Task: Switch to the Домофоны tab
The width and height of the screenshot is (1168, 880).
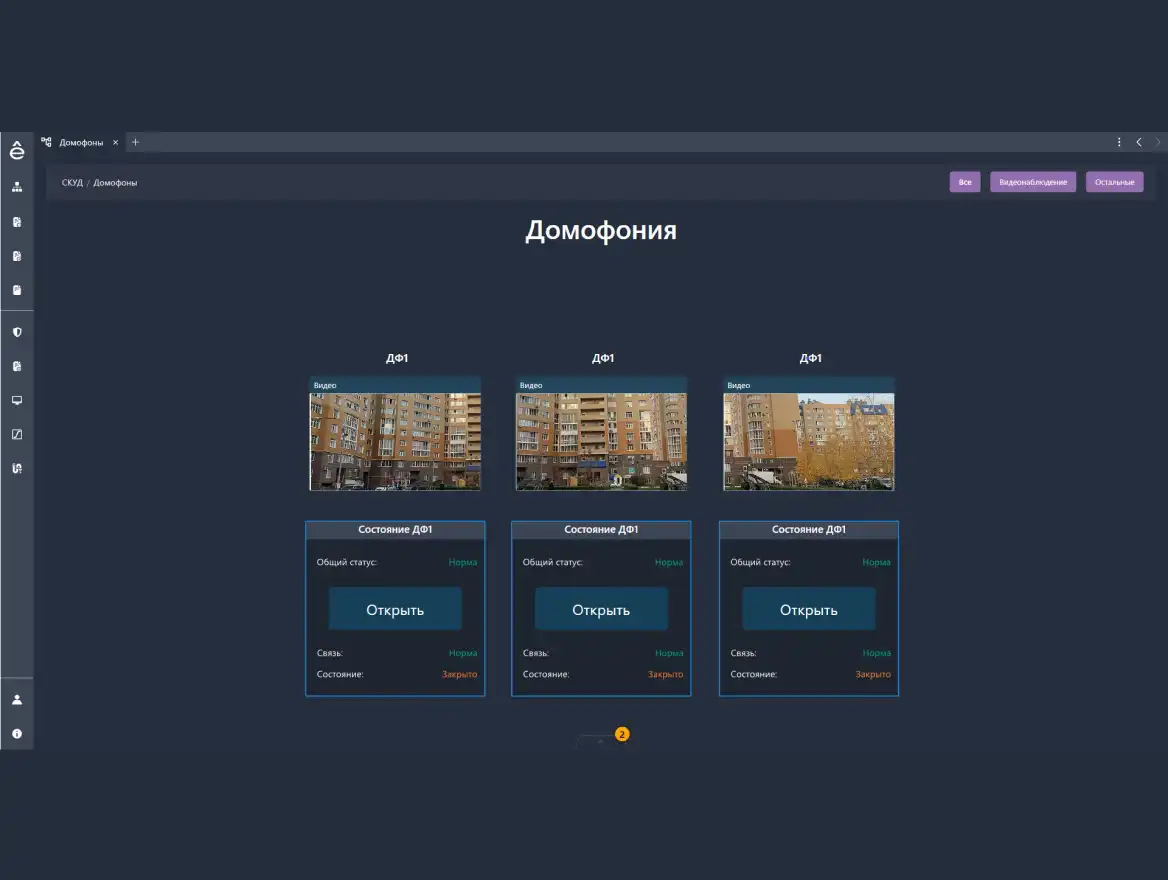Action: point(80,142)
